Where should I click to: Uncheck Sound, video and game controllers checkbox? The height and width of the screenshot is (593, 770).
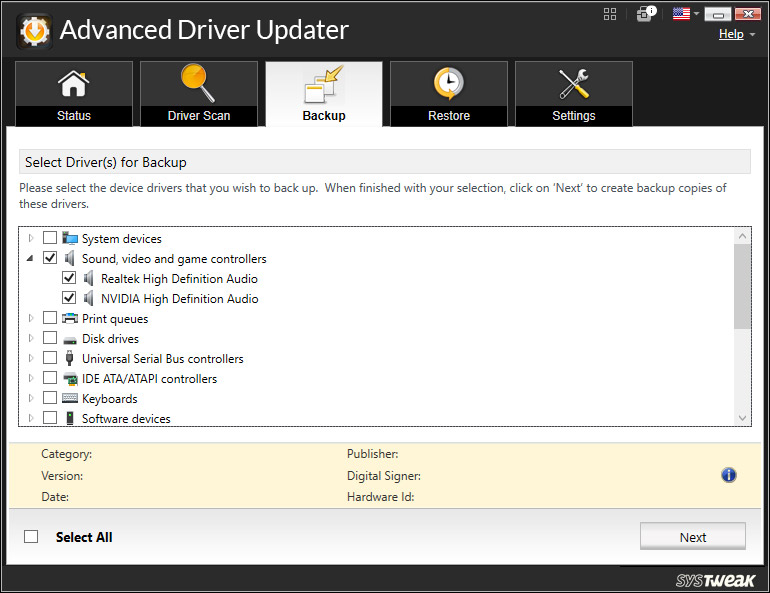coord(50,258)
